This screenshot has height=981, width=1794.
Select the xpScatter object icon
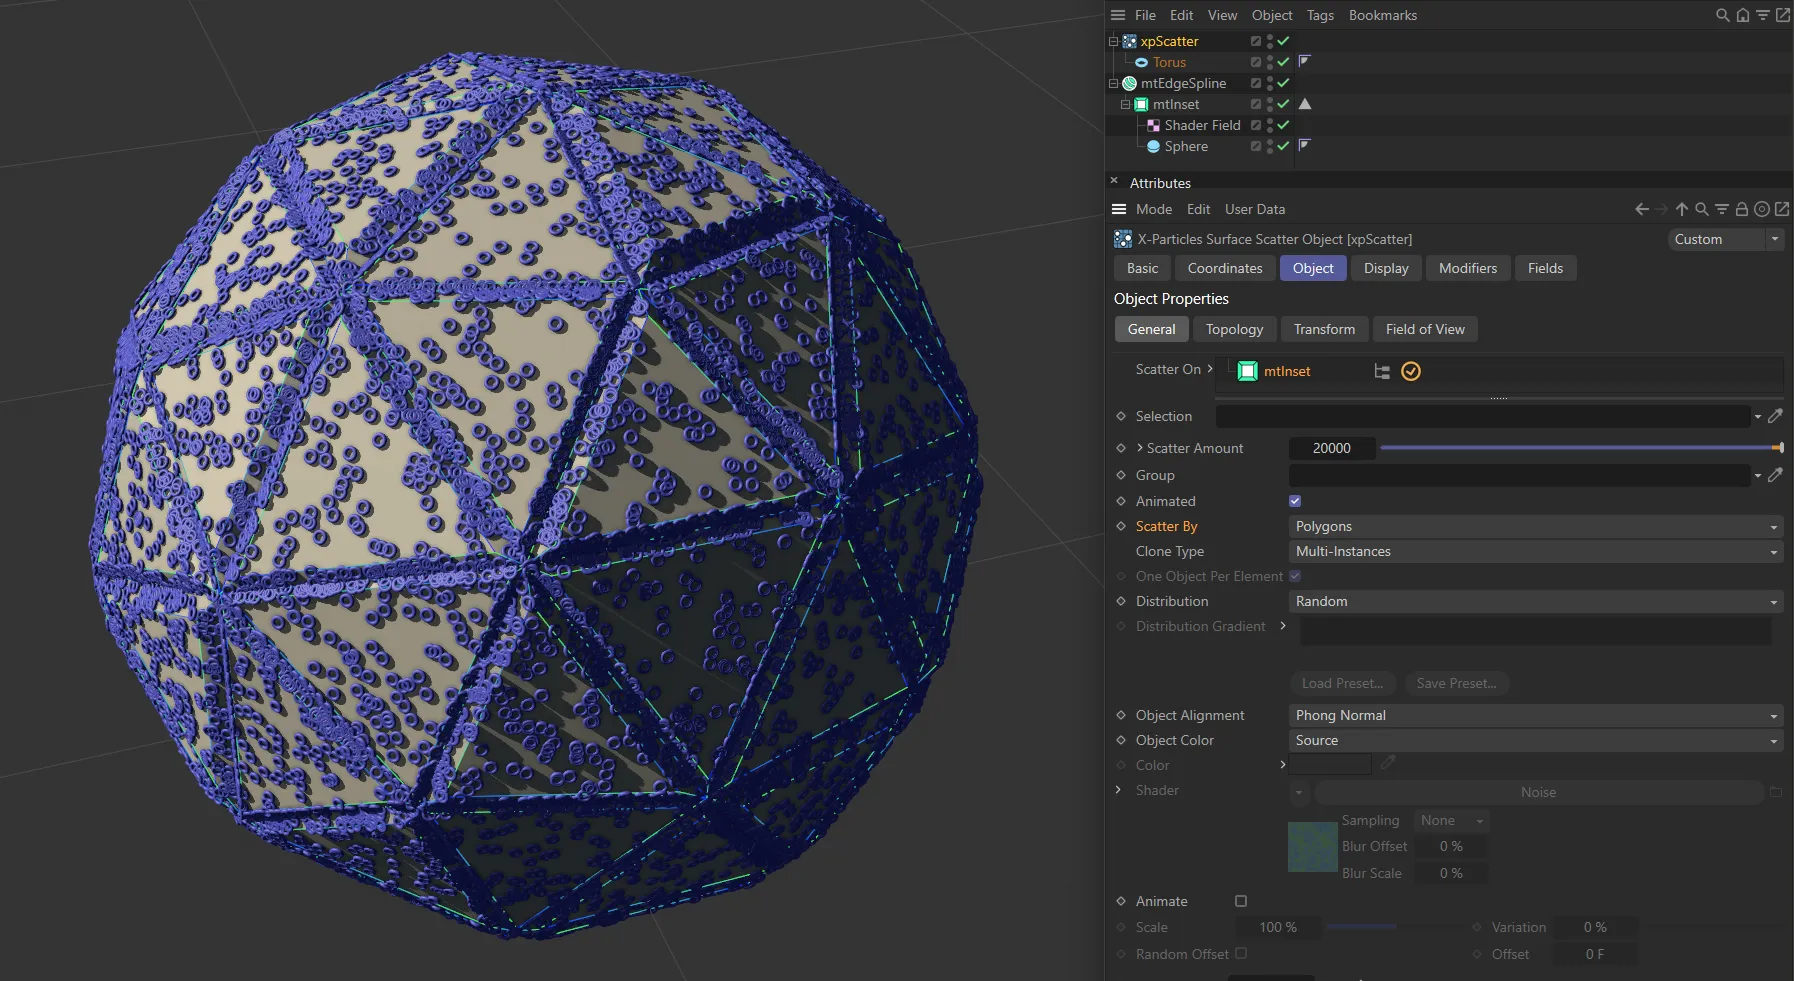(x=1129, y=41)
